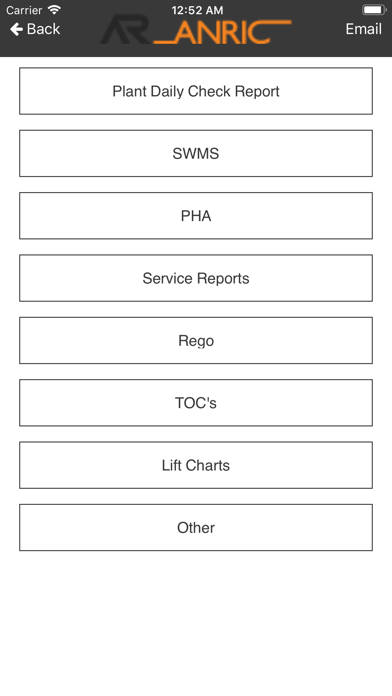392x696 pixels.
Task: Tap the orange underscore in the ANRIC logo
Action: click(163, 42)
